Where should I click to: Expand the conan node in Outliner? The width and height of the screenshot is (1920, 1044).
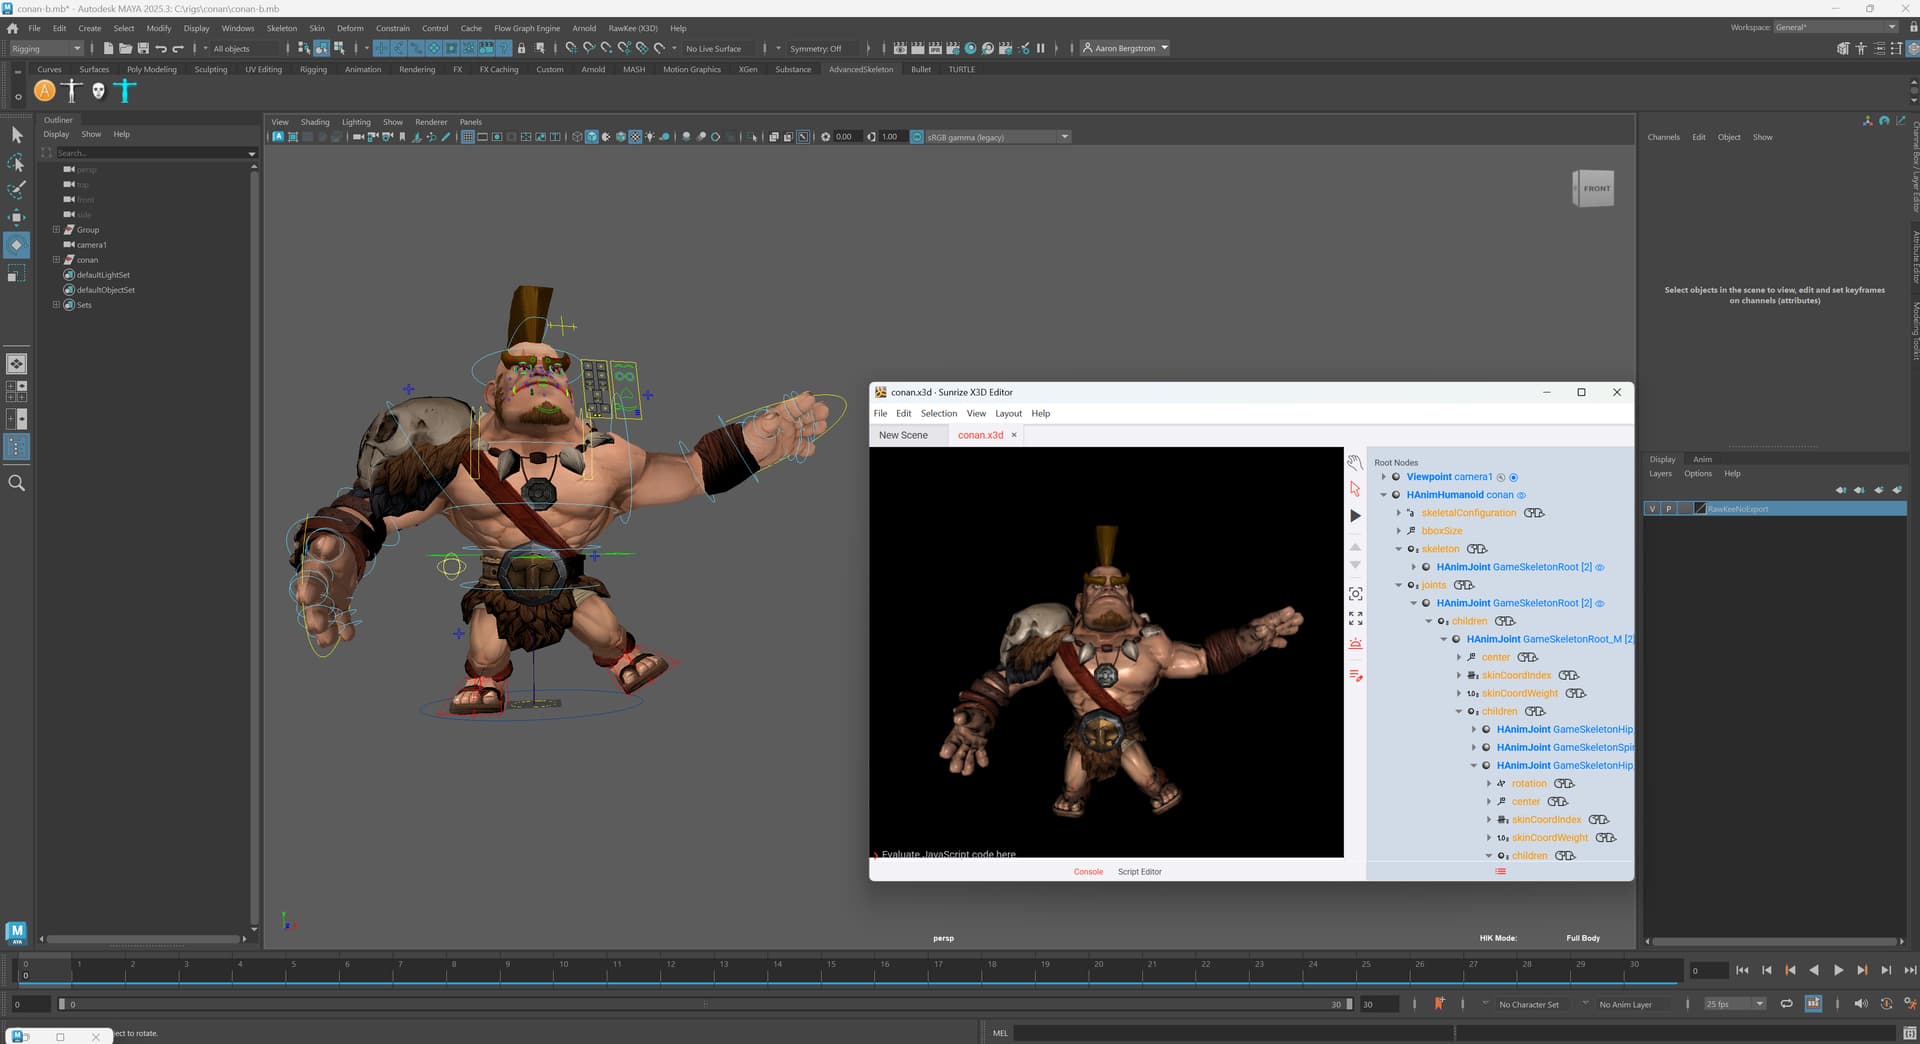56,259
